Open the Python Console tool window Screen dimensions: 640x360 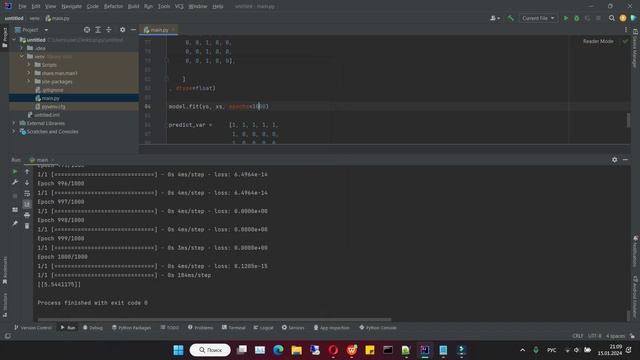[378, 328]
